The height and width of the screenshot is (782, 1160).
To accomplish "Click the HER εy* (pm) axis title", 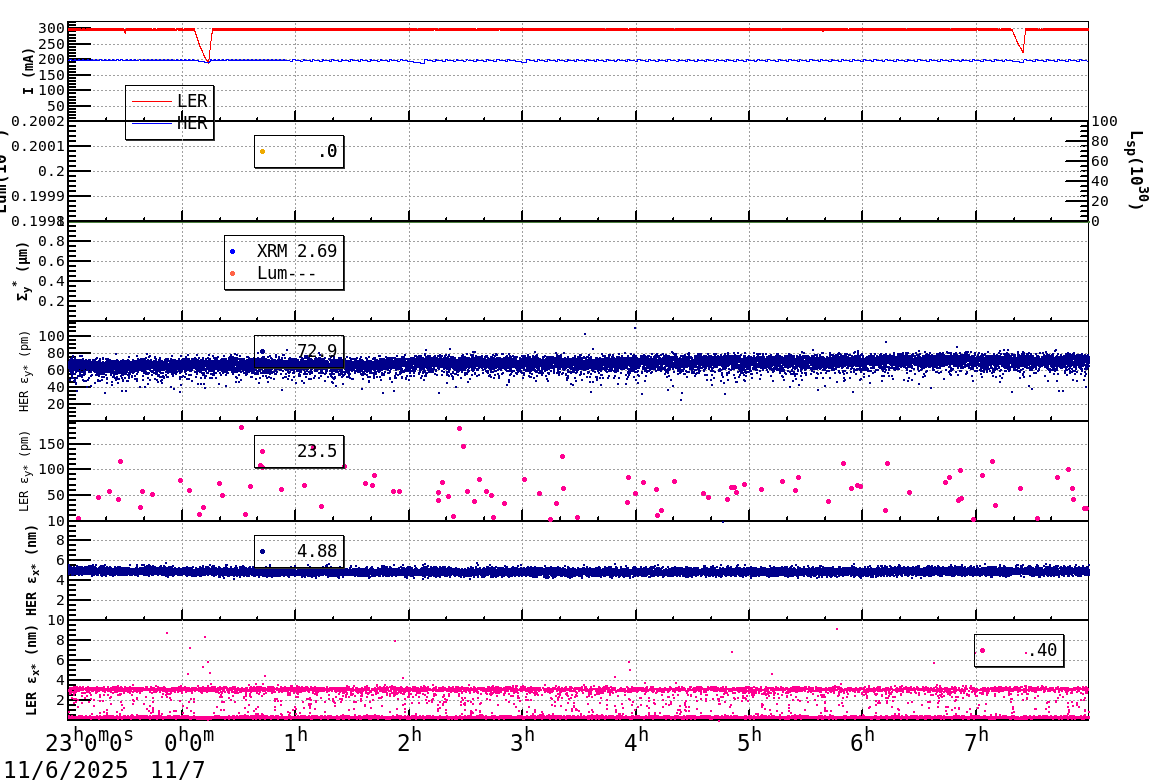I will pyautogui.click(x=24, y=371).
